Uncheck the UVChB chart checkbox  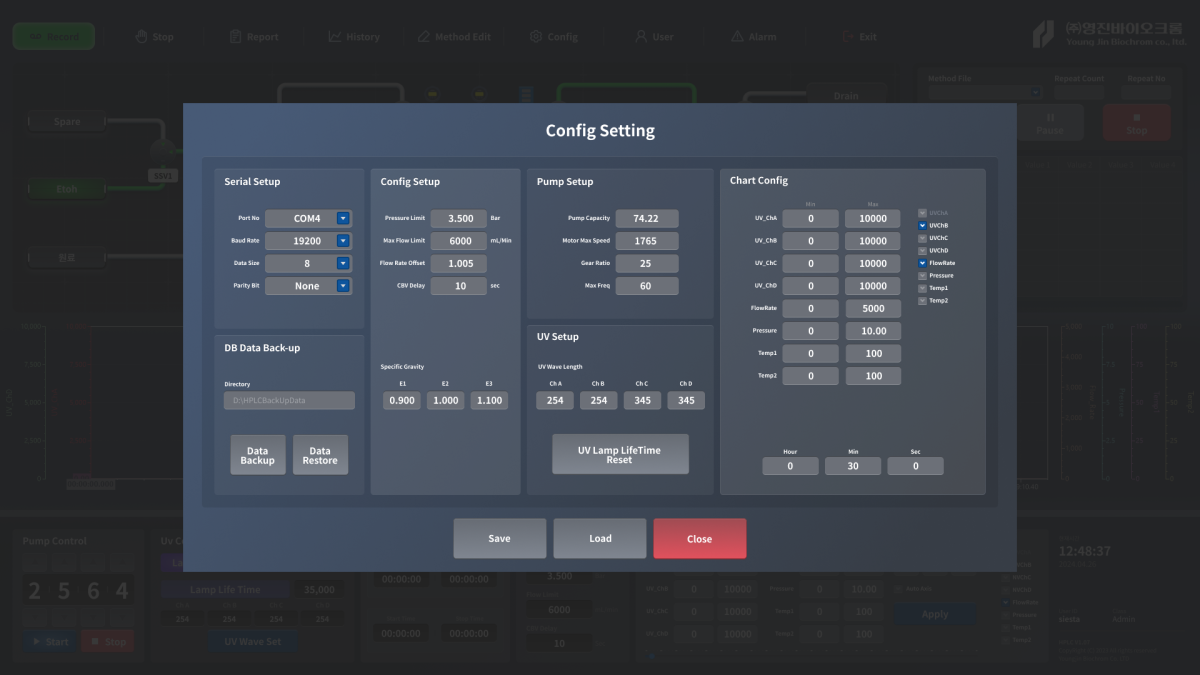pos(922,226)
